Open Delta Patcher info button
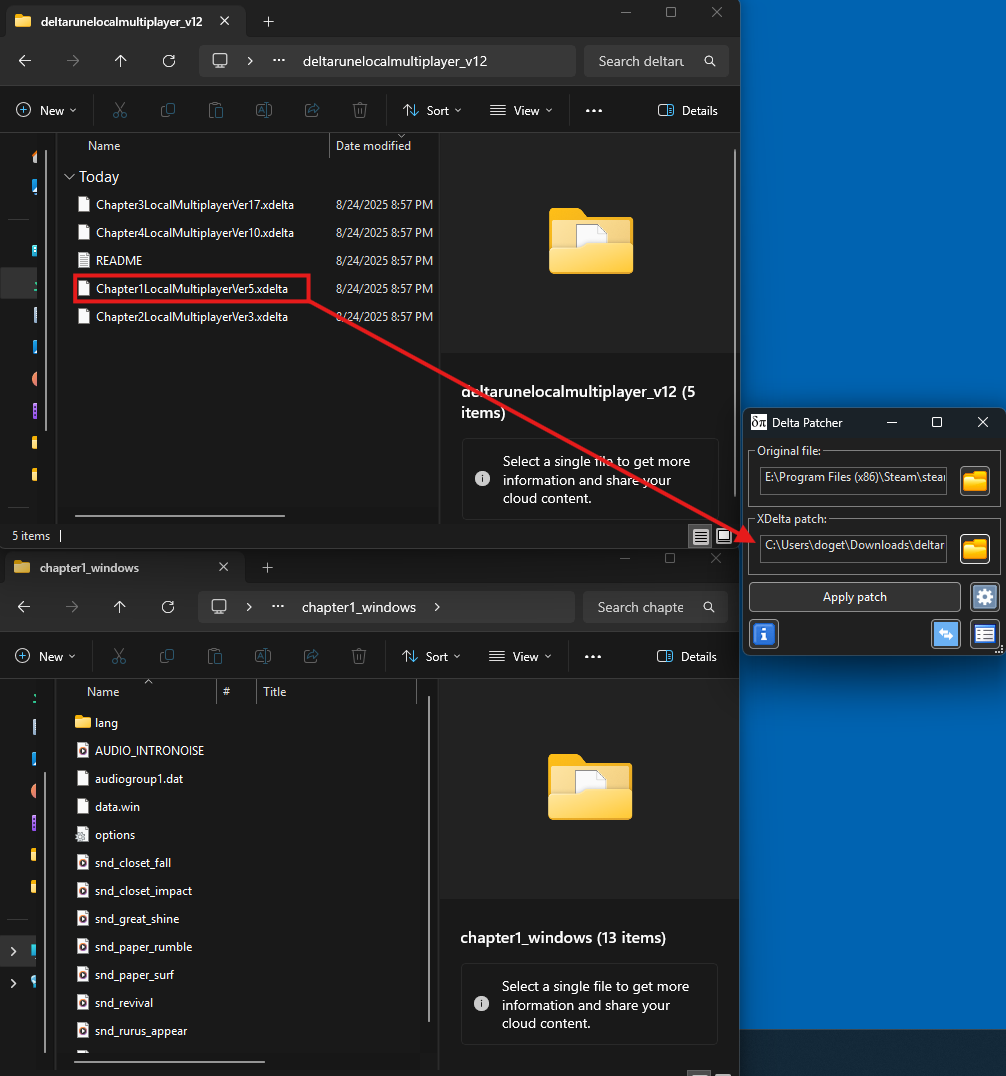Screen dimensions: 1006x1076 [x=764, y=634]
